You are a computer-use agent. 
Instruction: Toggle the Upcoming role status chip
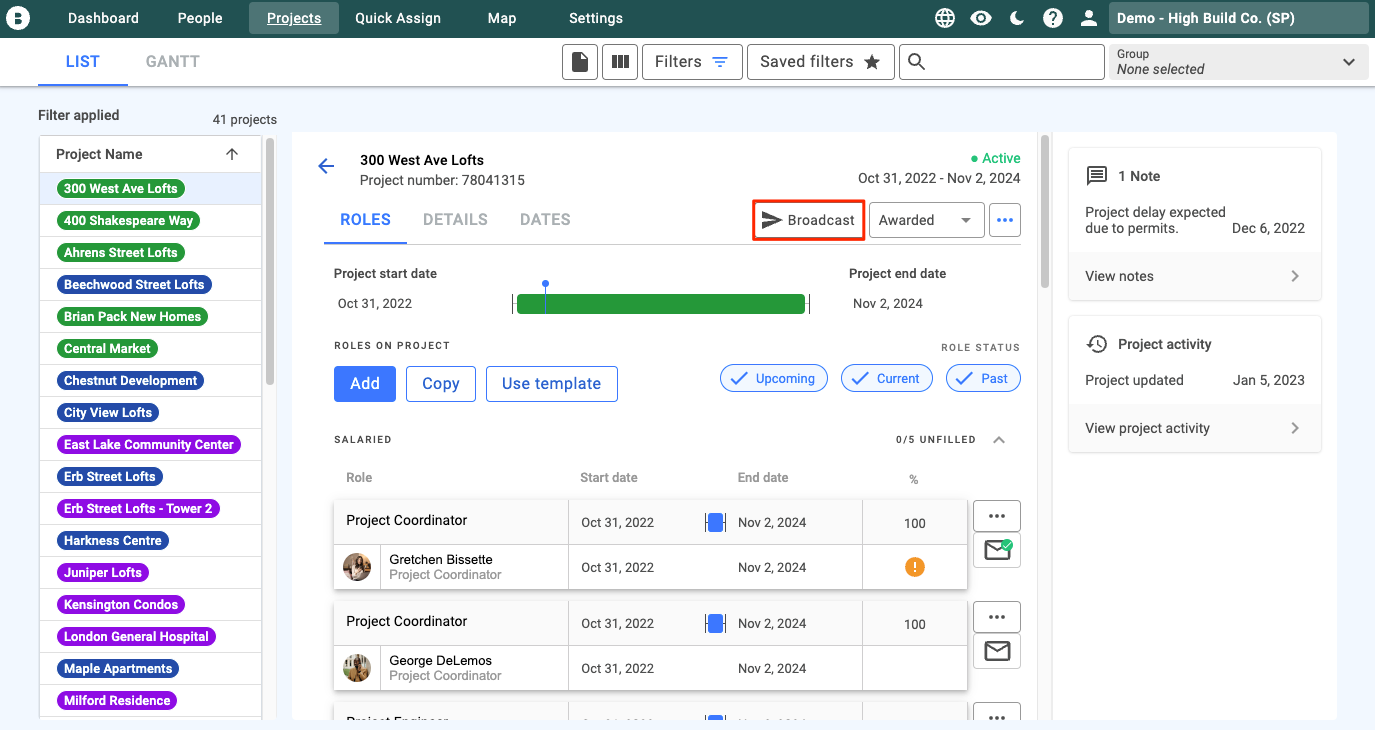[x=774, y=378]
